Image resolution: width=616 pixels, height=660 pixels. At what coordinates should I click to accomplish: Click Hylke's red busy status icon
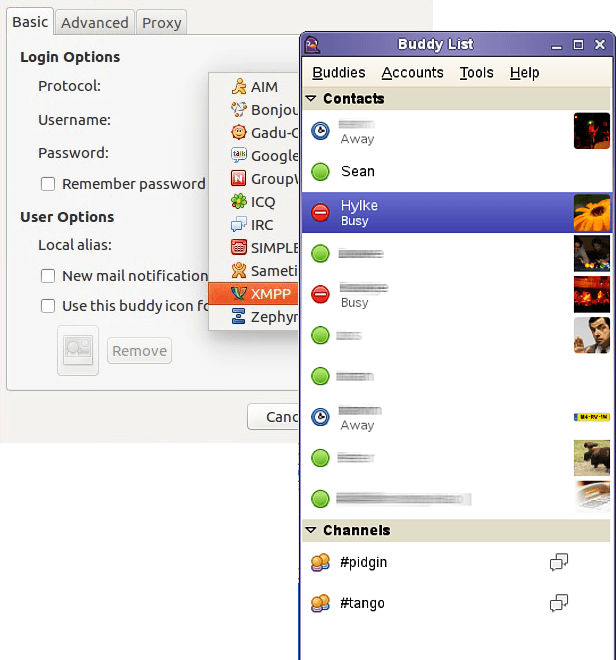click(x=320, y=213)
